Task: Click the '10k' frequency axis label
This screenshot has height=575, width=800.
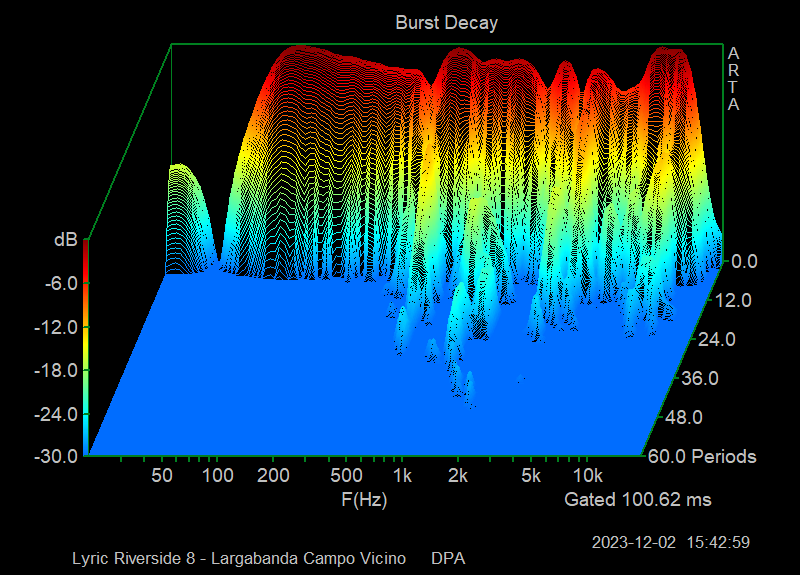Action: tap(588, 476)
